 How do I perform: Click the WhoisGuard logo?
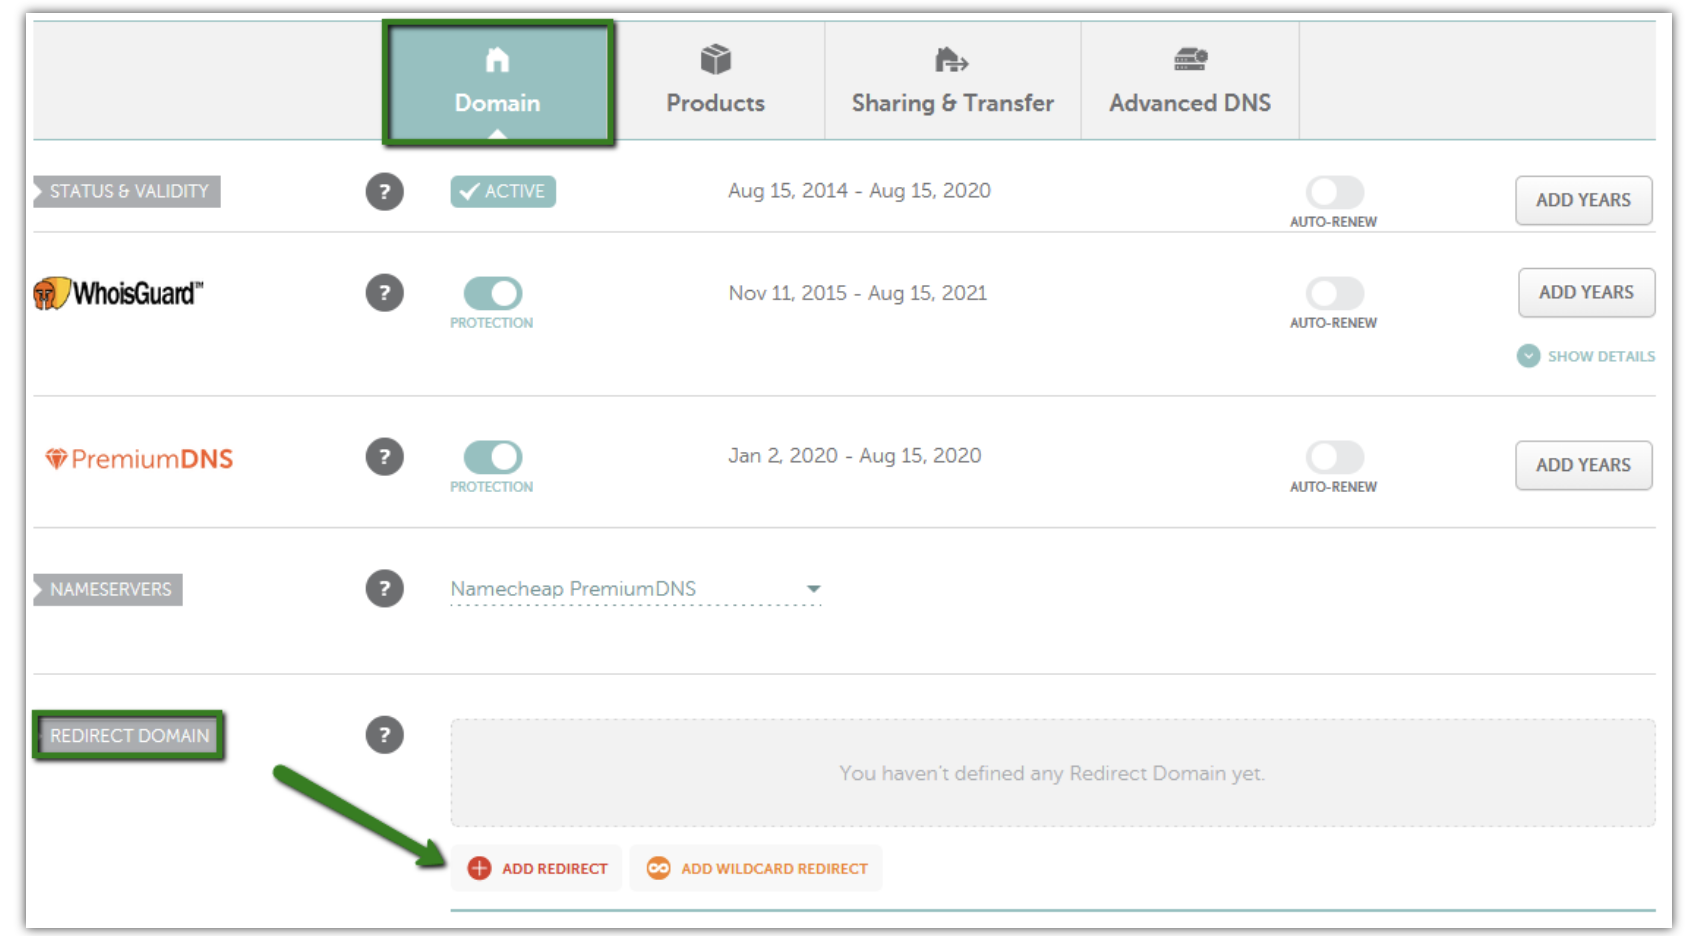click(x=118, y=293)
